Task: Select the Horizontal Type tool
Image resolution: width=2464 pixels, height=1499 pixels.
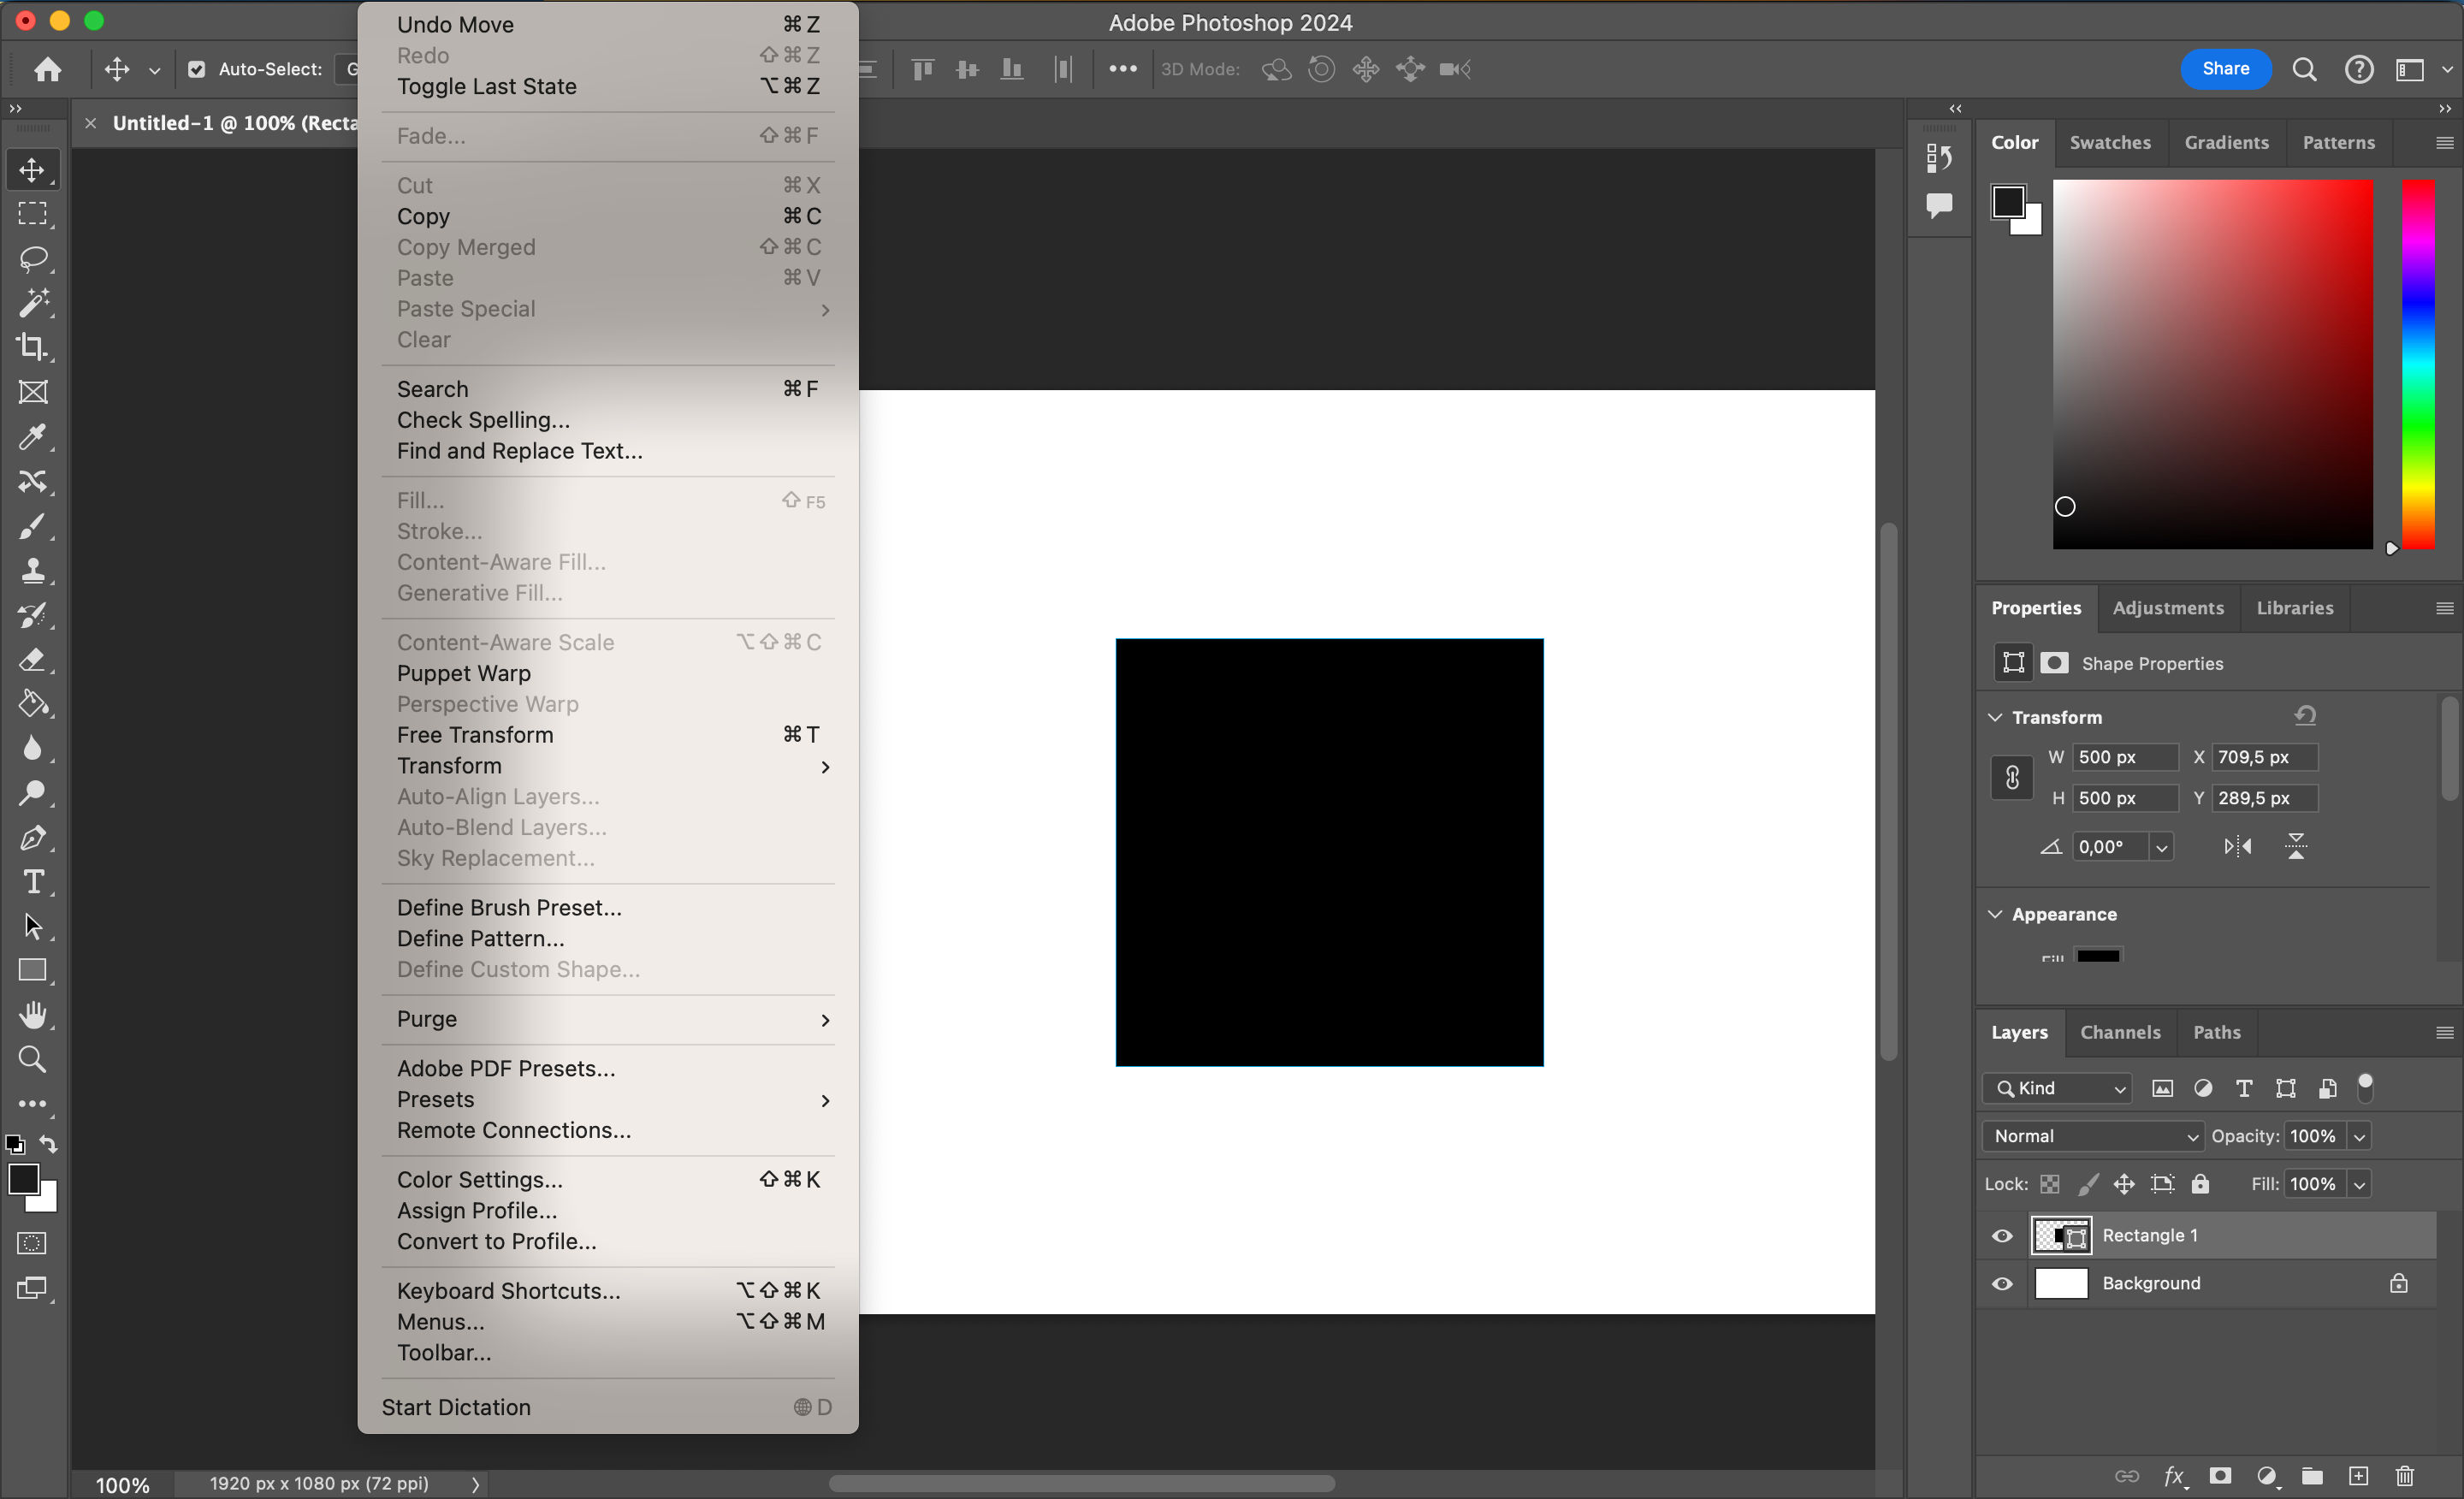Action: pos(33,881)
